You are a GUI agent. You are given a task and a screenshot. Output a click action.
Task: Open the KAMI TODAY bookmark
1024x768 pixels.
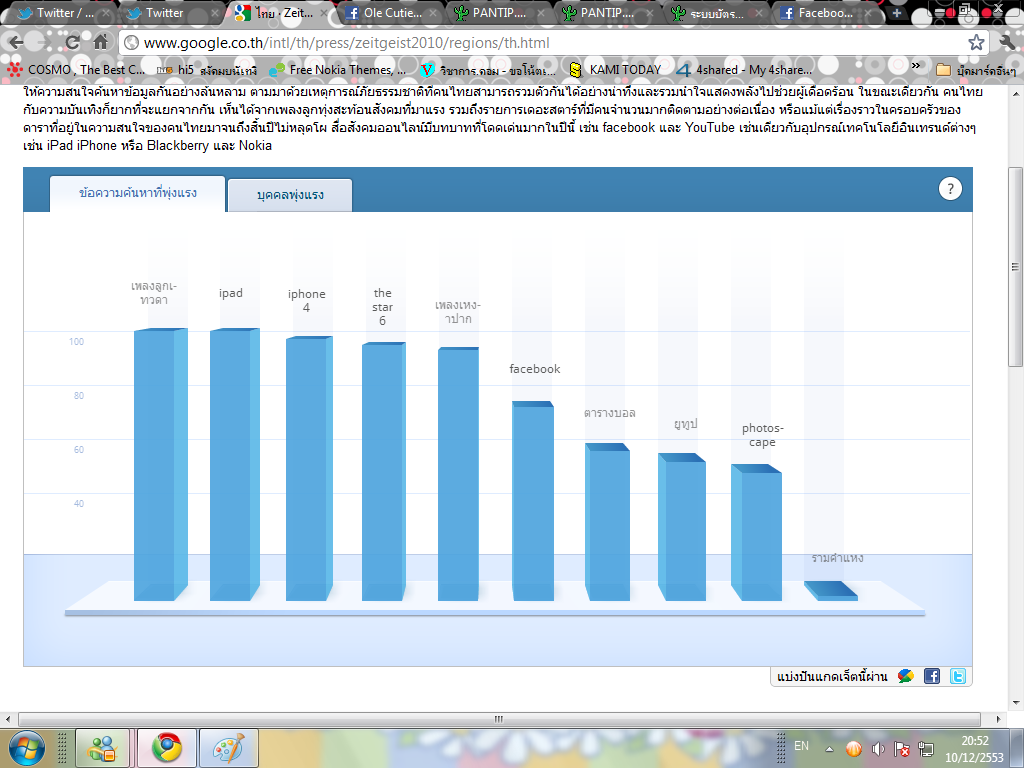pyautogui.click(x=615, y=69)
